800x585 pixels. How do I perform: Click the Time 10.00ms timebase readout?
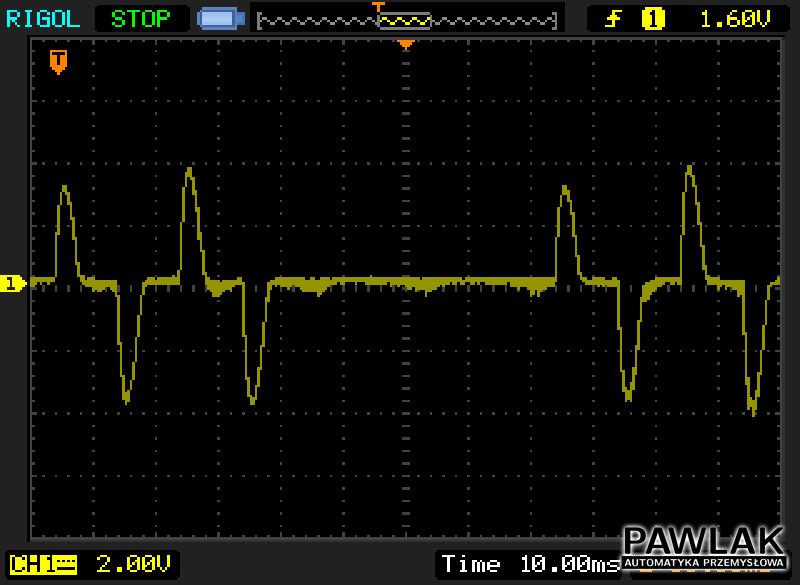tap(530, 565)
